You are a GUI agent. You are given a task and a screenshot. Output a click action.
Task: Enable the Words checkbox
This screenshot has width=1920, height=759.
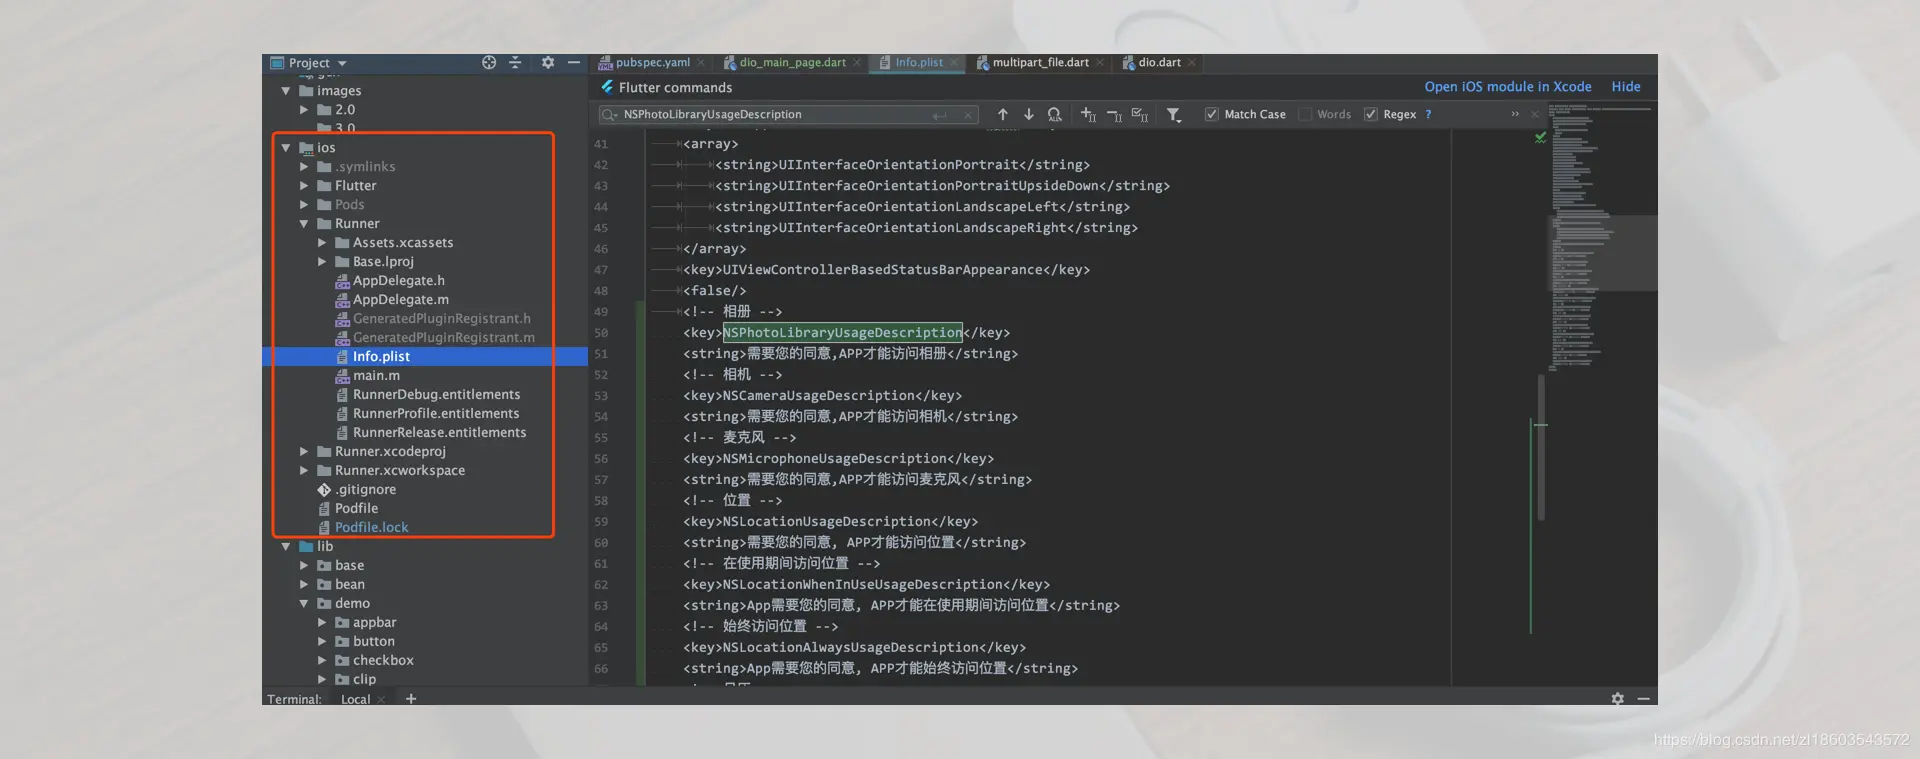pyautogui.click(x=1305, y=114)
